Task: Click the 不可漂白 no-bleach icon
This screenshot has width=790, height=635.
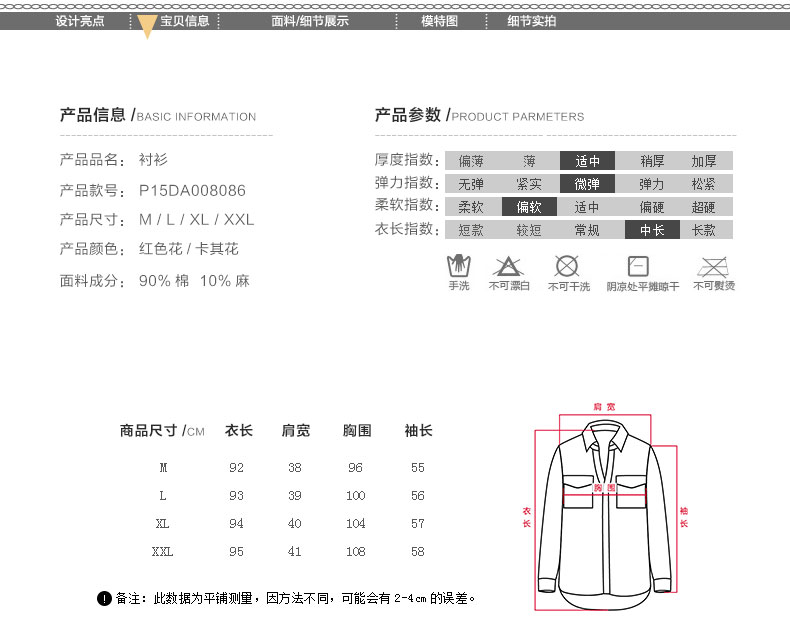Action: point(508,266)
